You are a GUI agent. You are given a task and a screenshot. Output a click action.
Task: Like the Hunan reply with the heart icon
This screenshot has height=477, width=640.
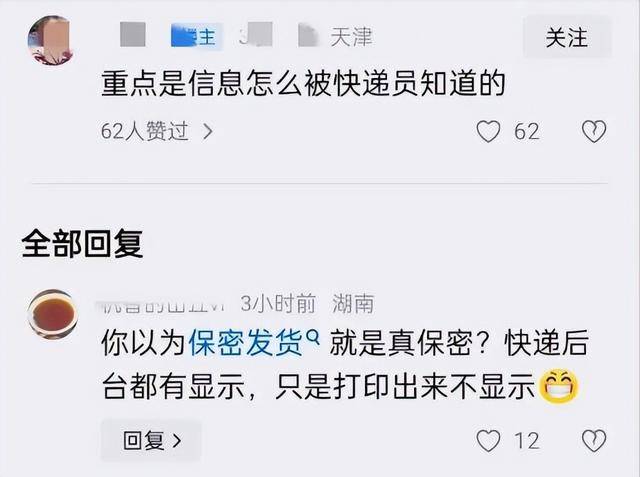488,441
